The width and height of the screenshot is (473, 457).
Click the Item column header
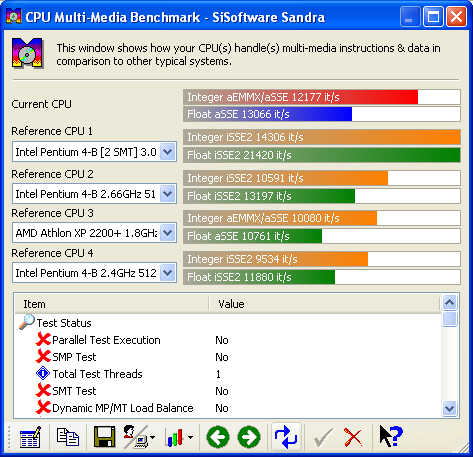click(x=112, y=304)
